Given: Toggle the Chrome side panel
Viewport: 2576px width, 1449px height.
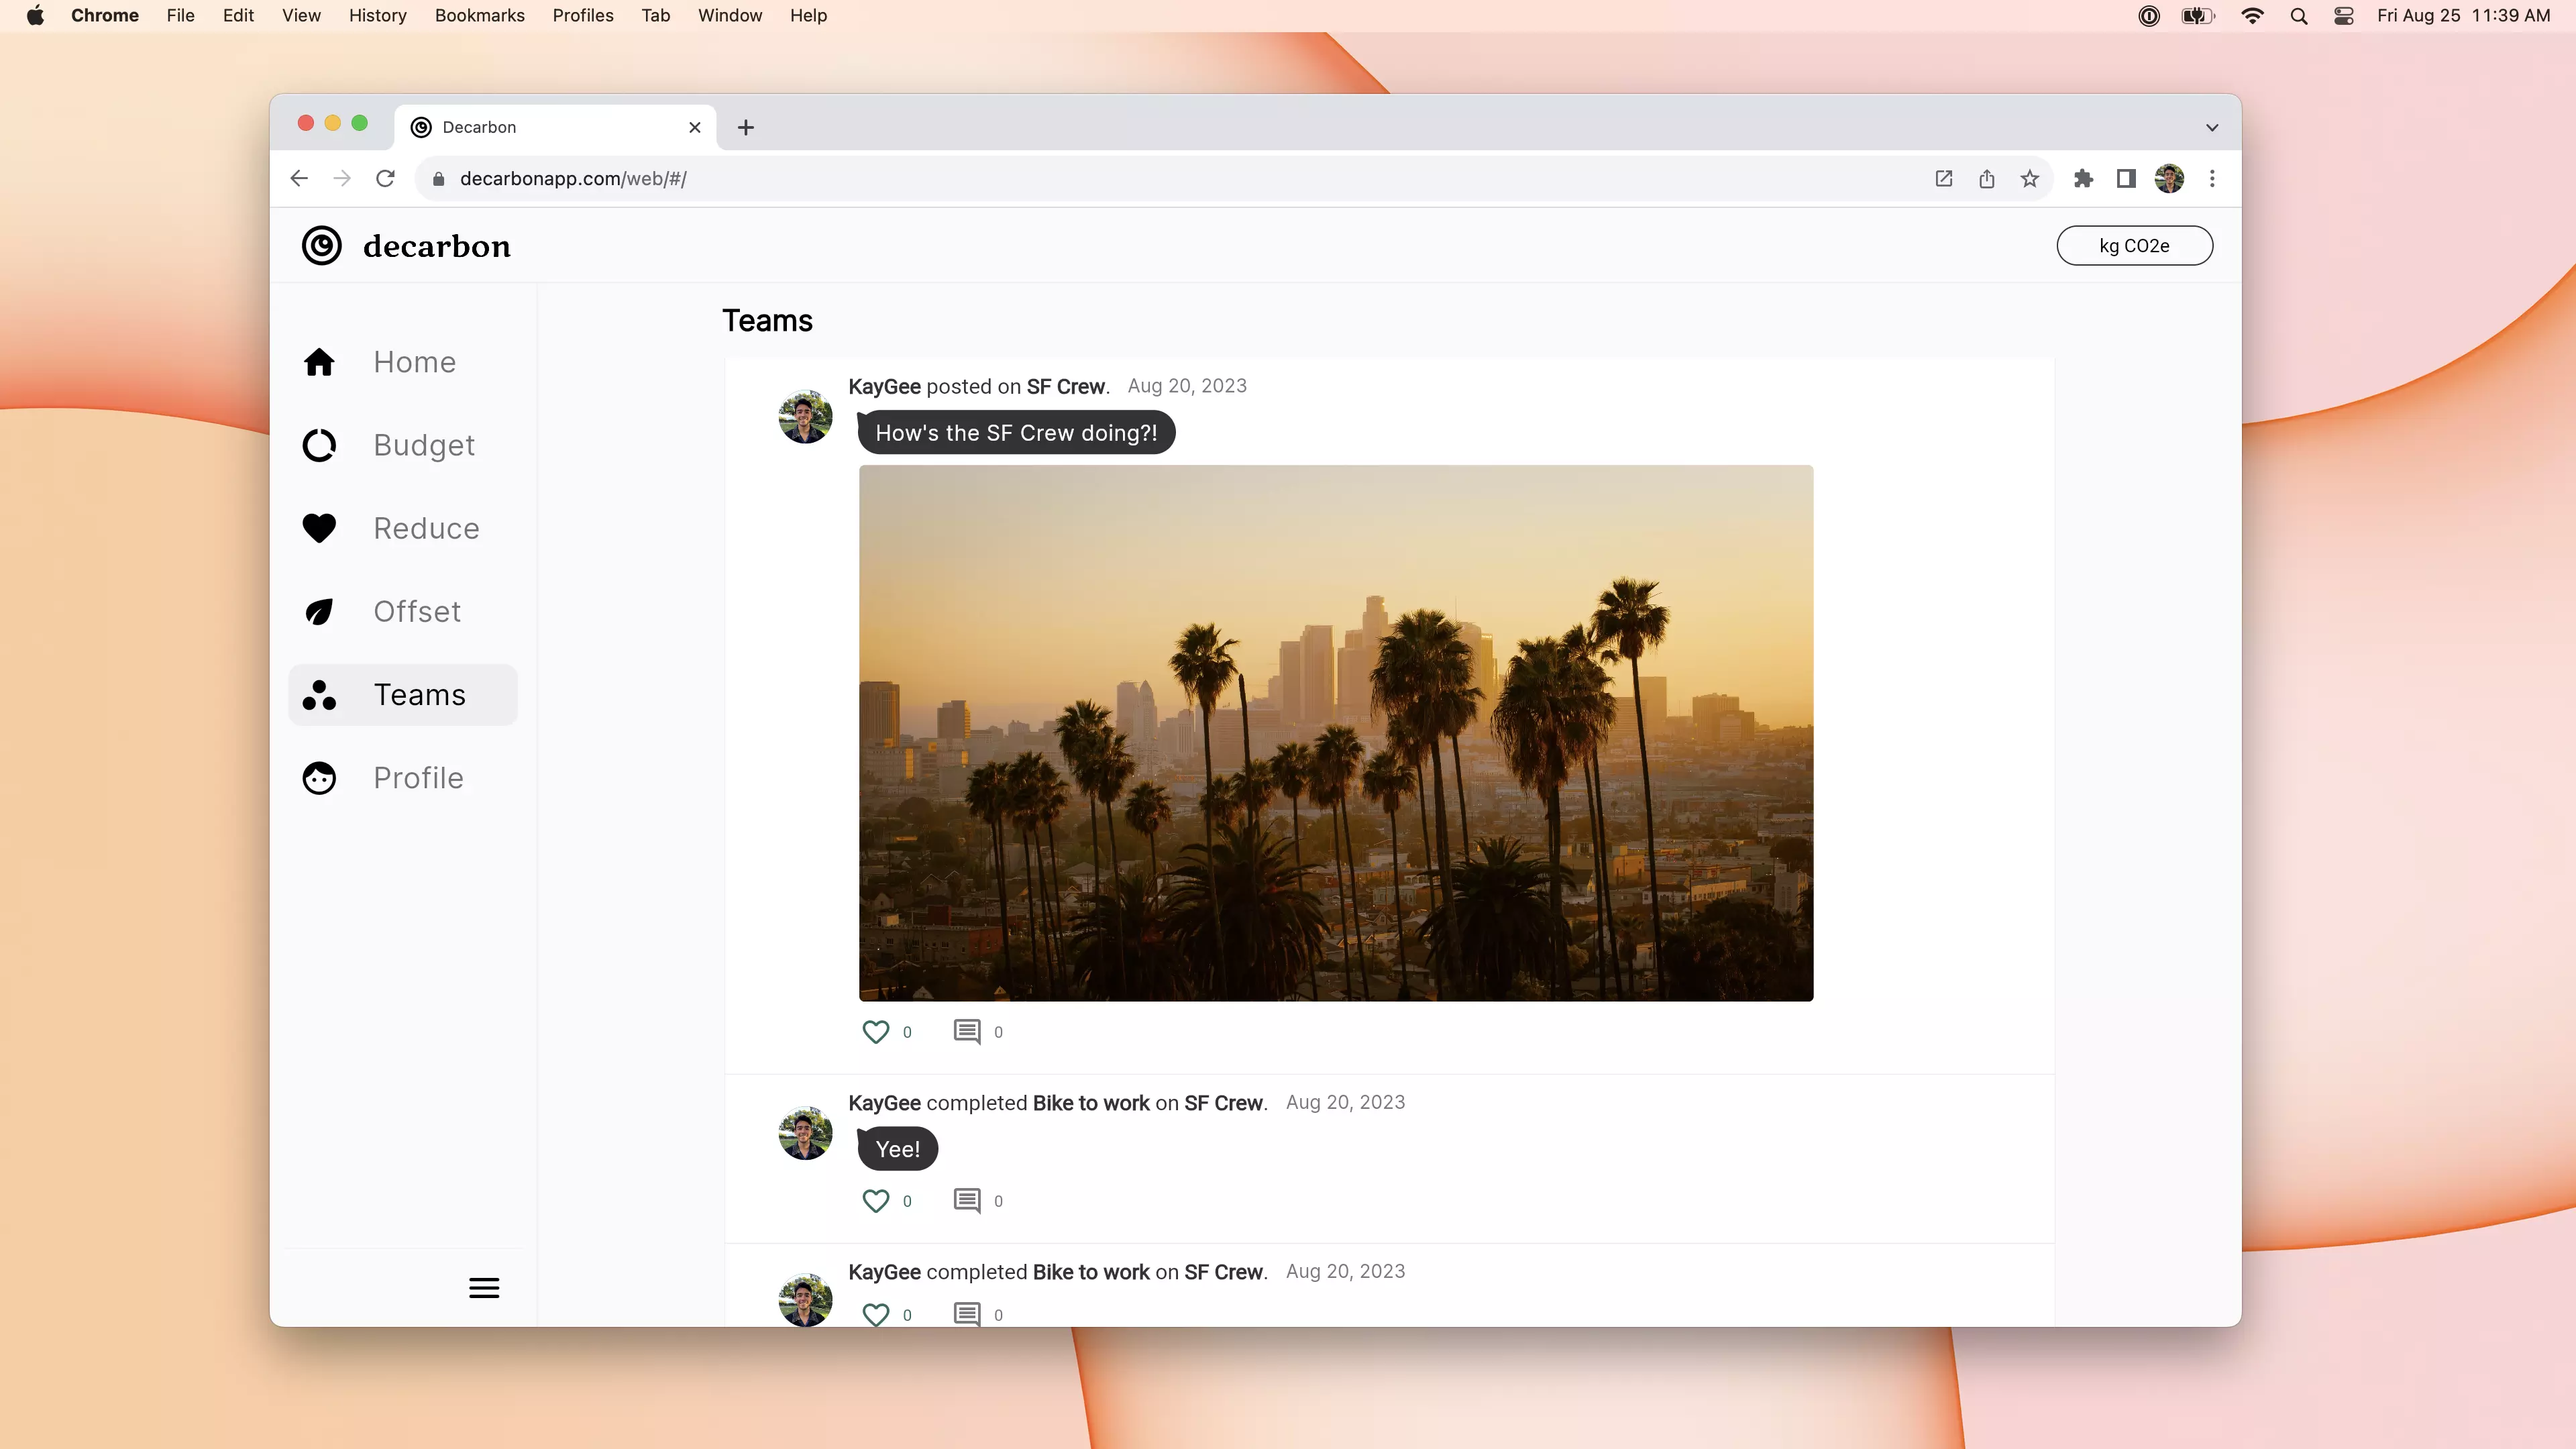Looking at the screenshot, I should pos(2126,179).
